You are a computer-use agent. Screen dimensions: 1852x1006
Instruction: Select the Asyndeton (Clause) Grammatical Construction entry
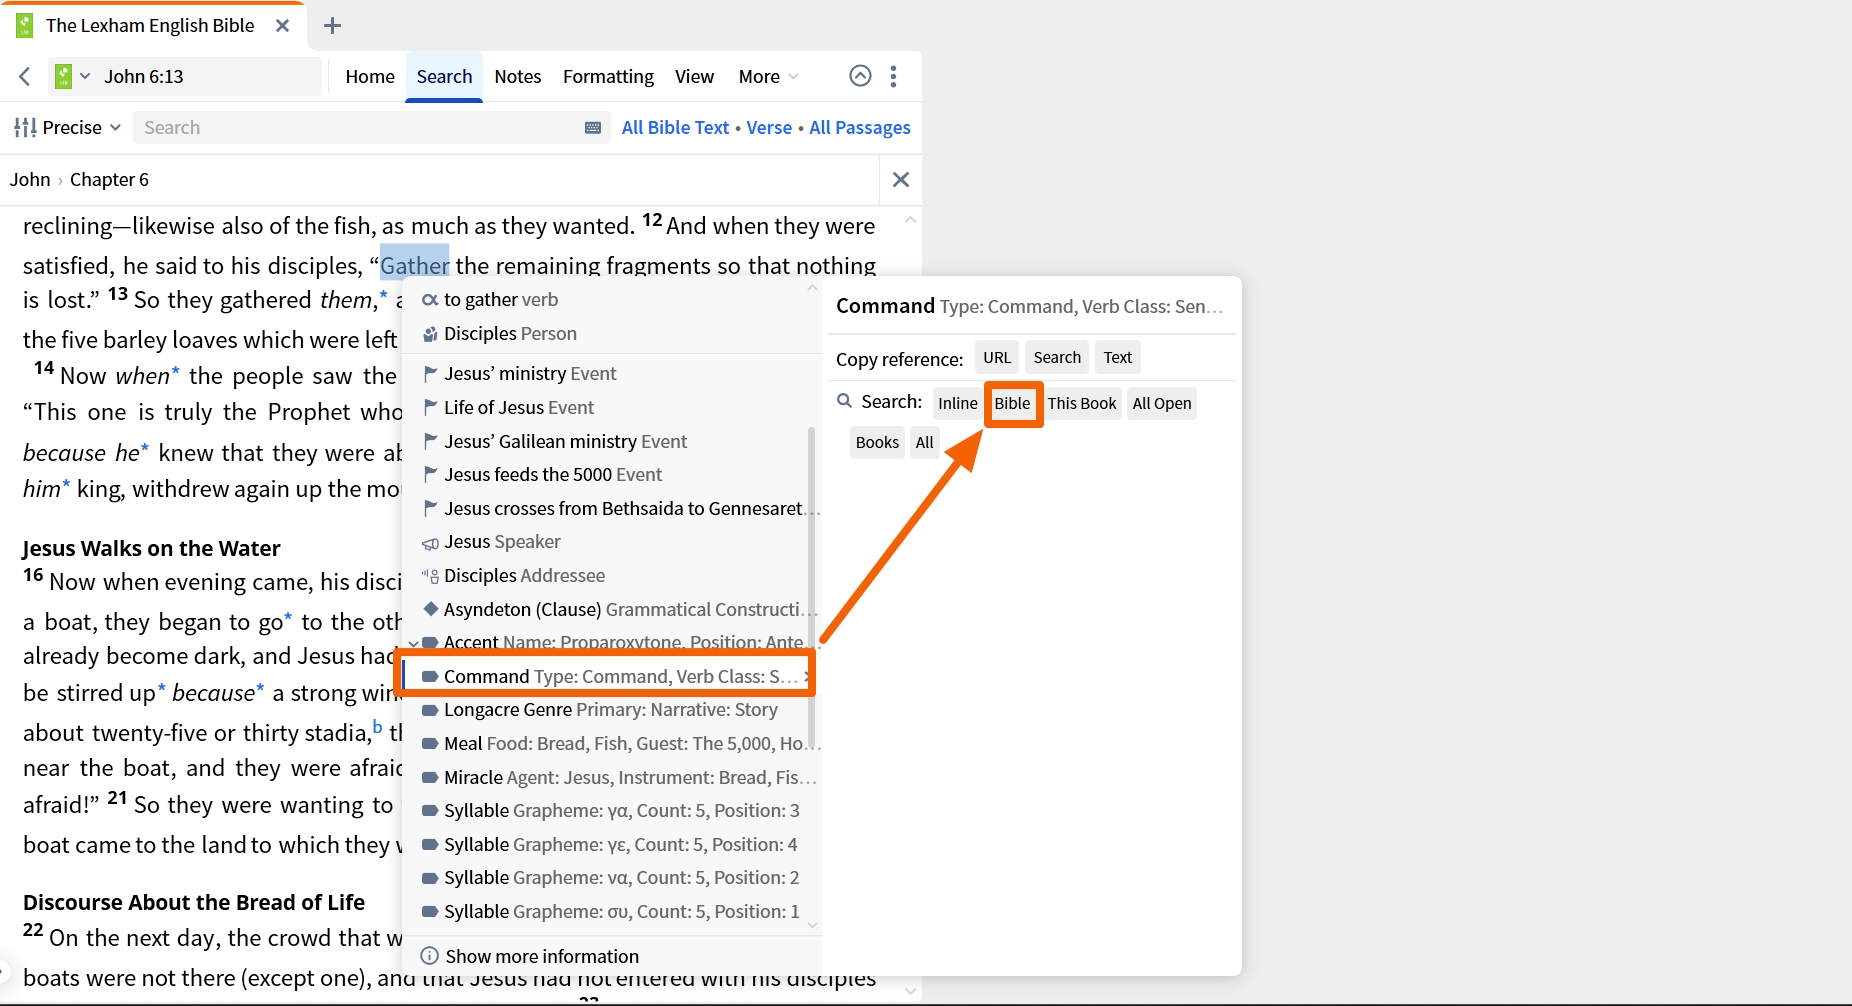pos(610,610)
